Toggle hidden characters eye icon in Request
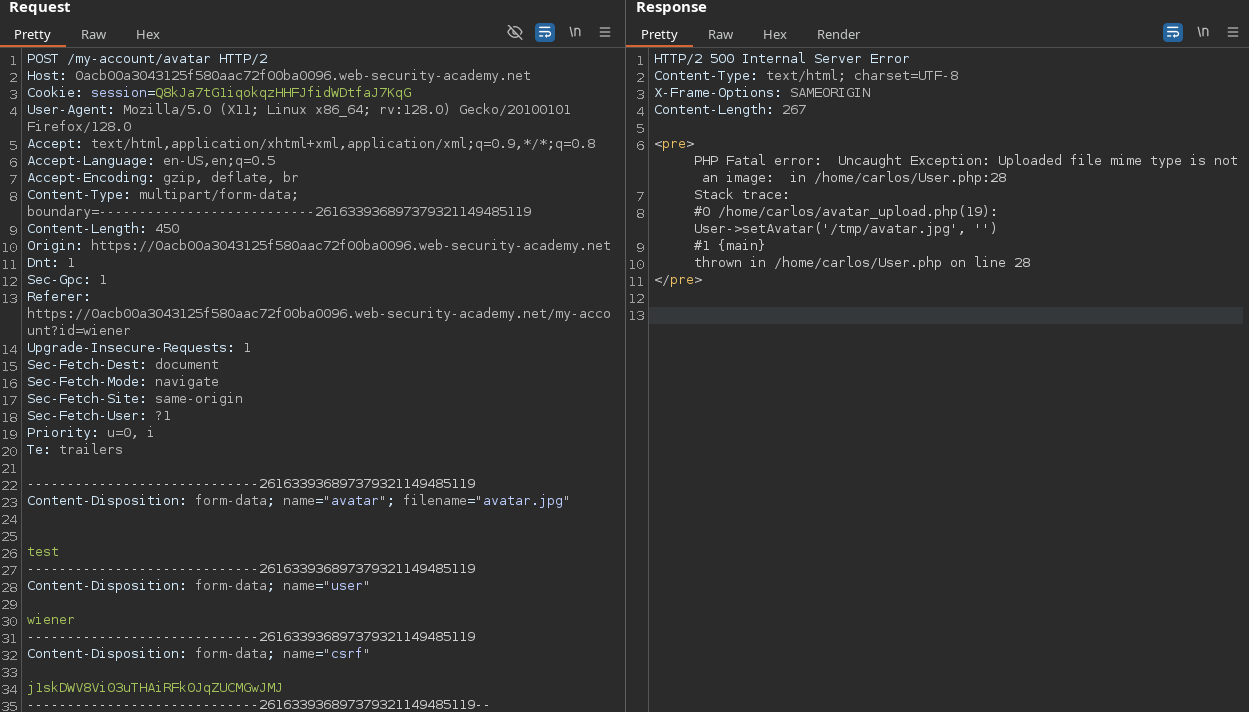 pos(515,32)
